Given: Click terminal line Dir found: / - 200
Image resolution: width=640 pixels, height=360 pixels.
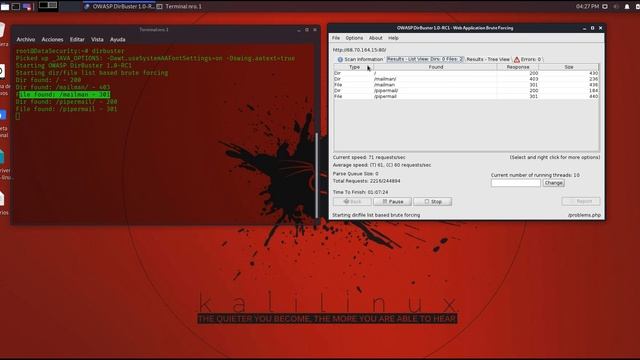Looking at the screenshot, I should click(x=49, y=80).
